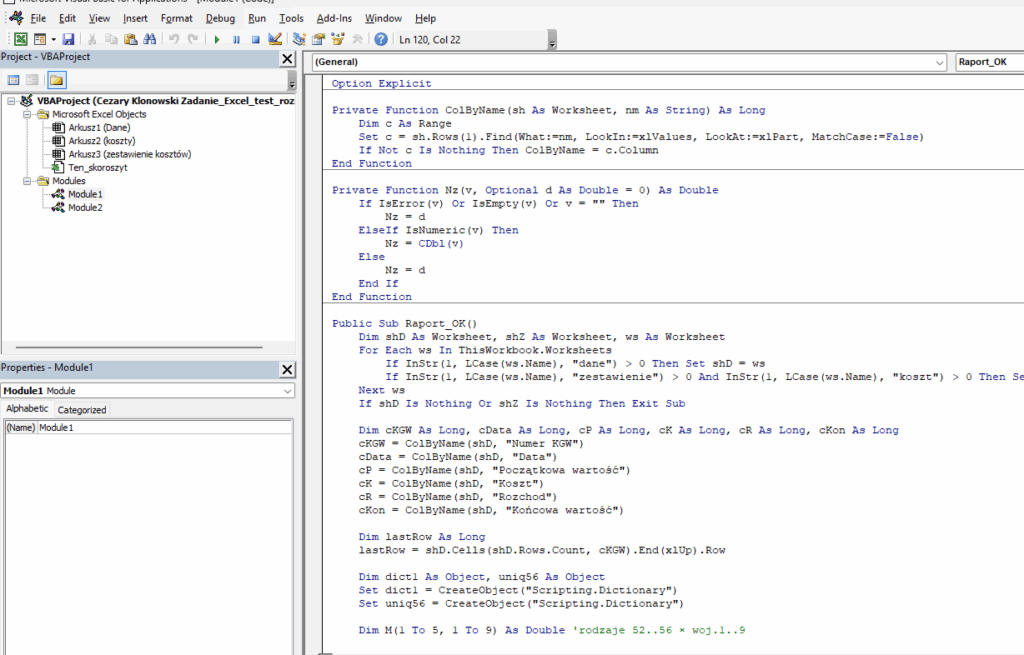The width and height of the screenshot is (1024, 655).
Task: Switch to Categorized properties tab
Action: (82, 409)
